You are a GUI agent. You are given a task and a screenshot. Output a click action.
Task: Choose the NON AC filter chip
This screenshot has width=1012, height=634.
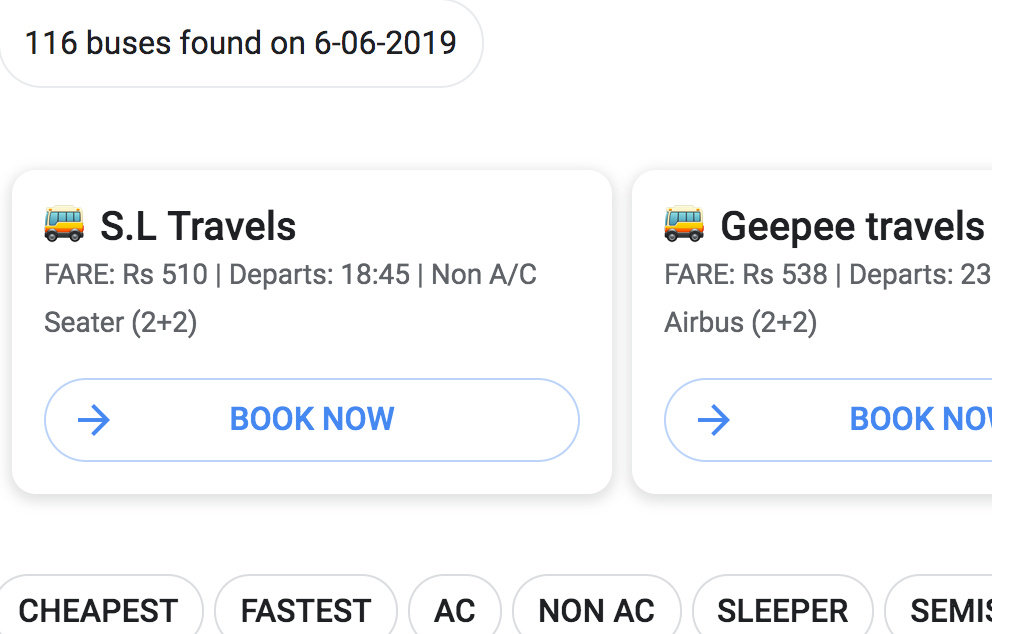597,611
